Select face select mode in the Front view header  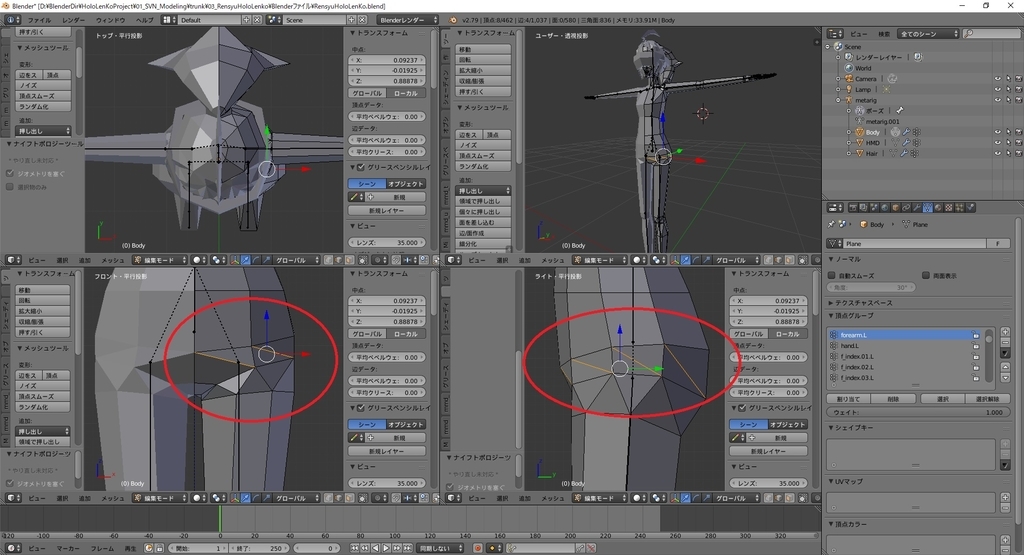point(349,498)
